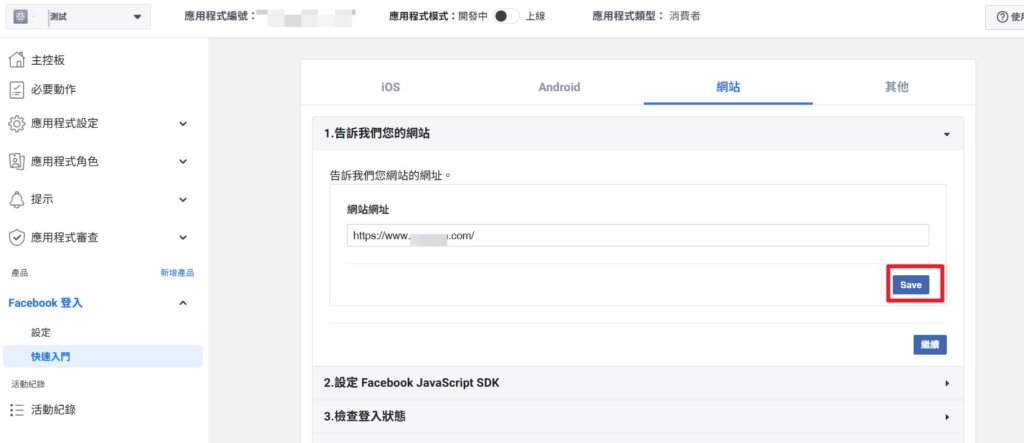The height and width of the screenshot is (443, 1024).
Task: Click the 應用程式設定 gear icon
Action: click(x=17, y=123)
